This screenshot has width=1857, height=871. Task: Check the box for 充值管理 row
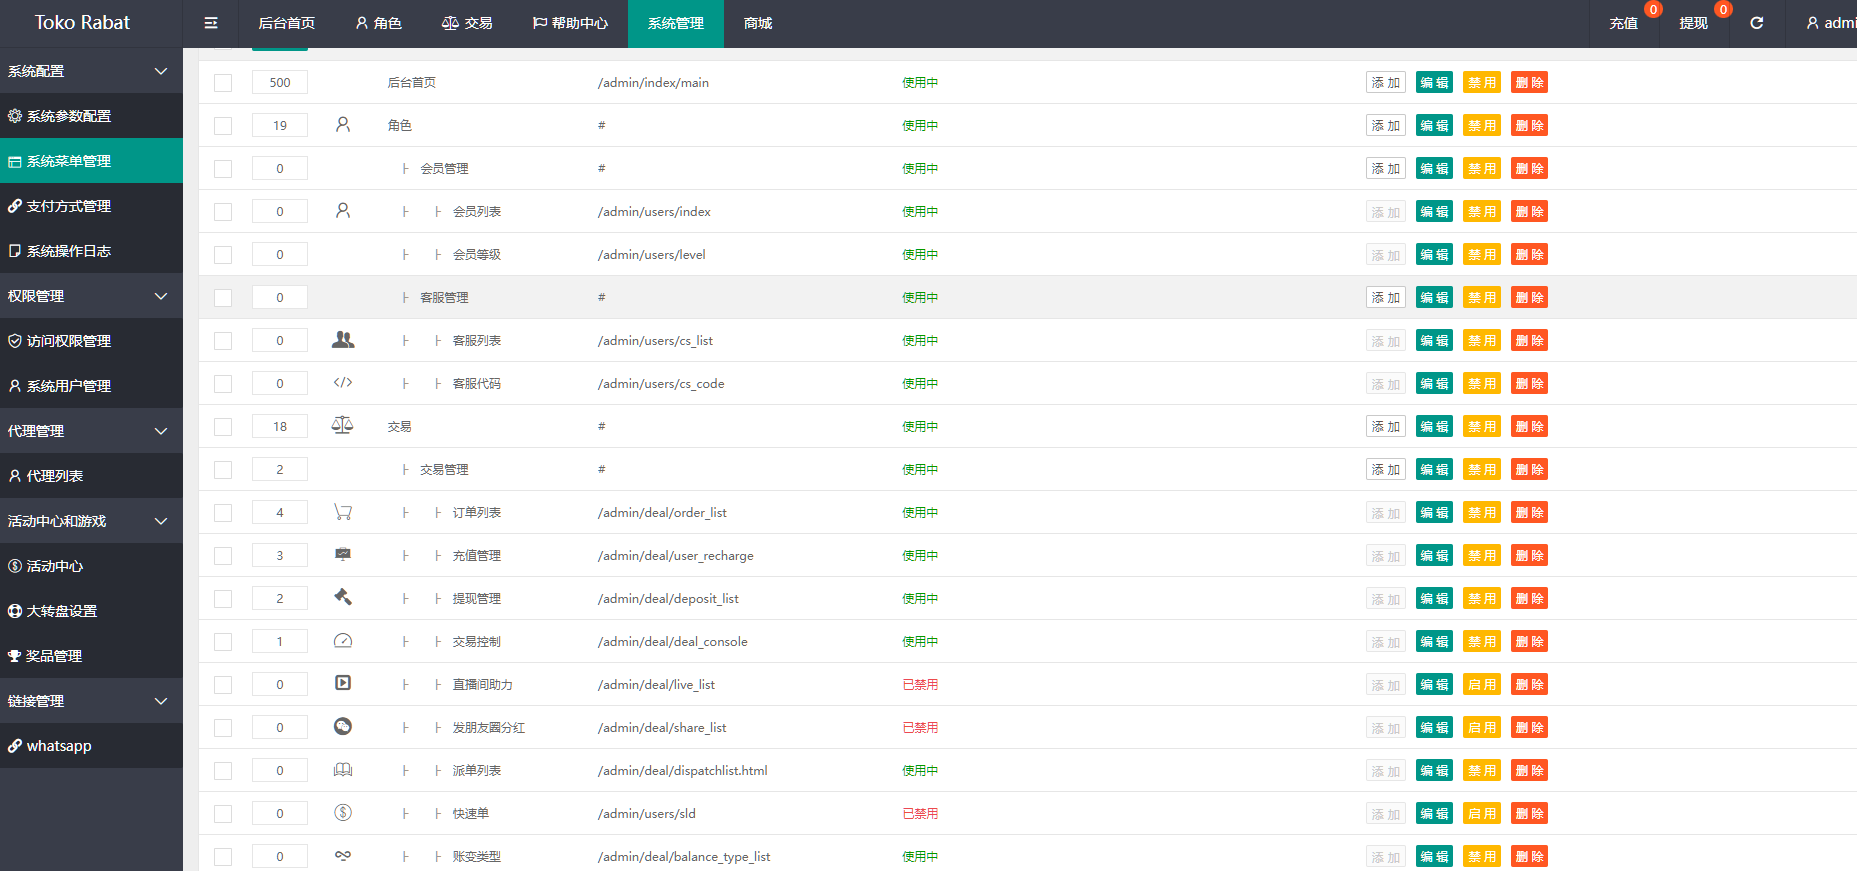[x=223, y=556]
